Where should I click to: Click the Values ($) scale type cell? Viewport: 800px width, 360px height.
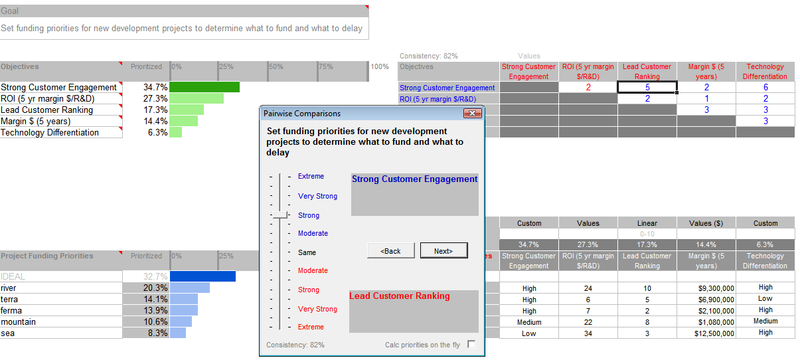pos(706,223)
